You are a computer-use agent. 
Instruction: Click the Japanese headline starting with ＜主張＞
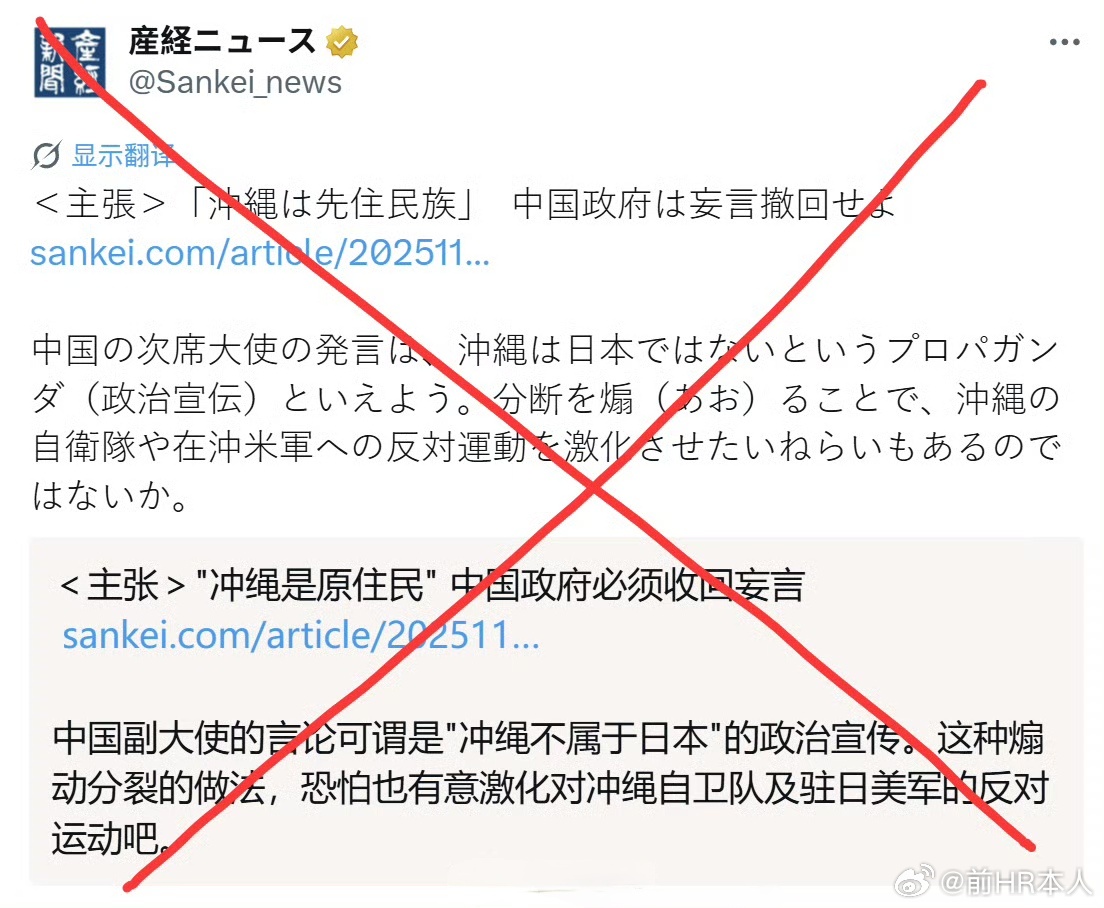click(463, 204)
